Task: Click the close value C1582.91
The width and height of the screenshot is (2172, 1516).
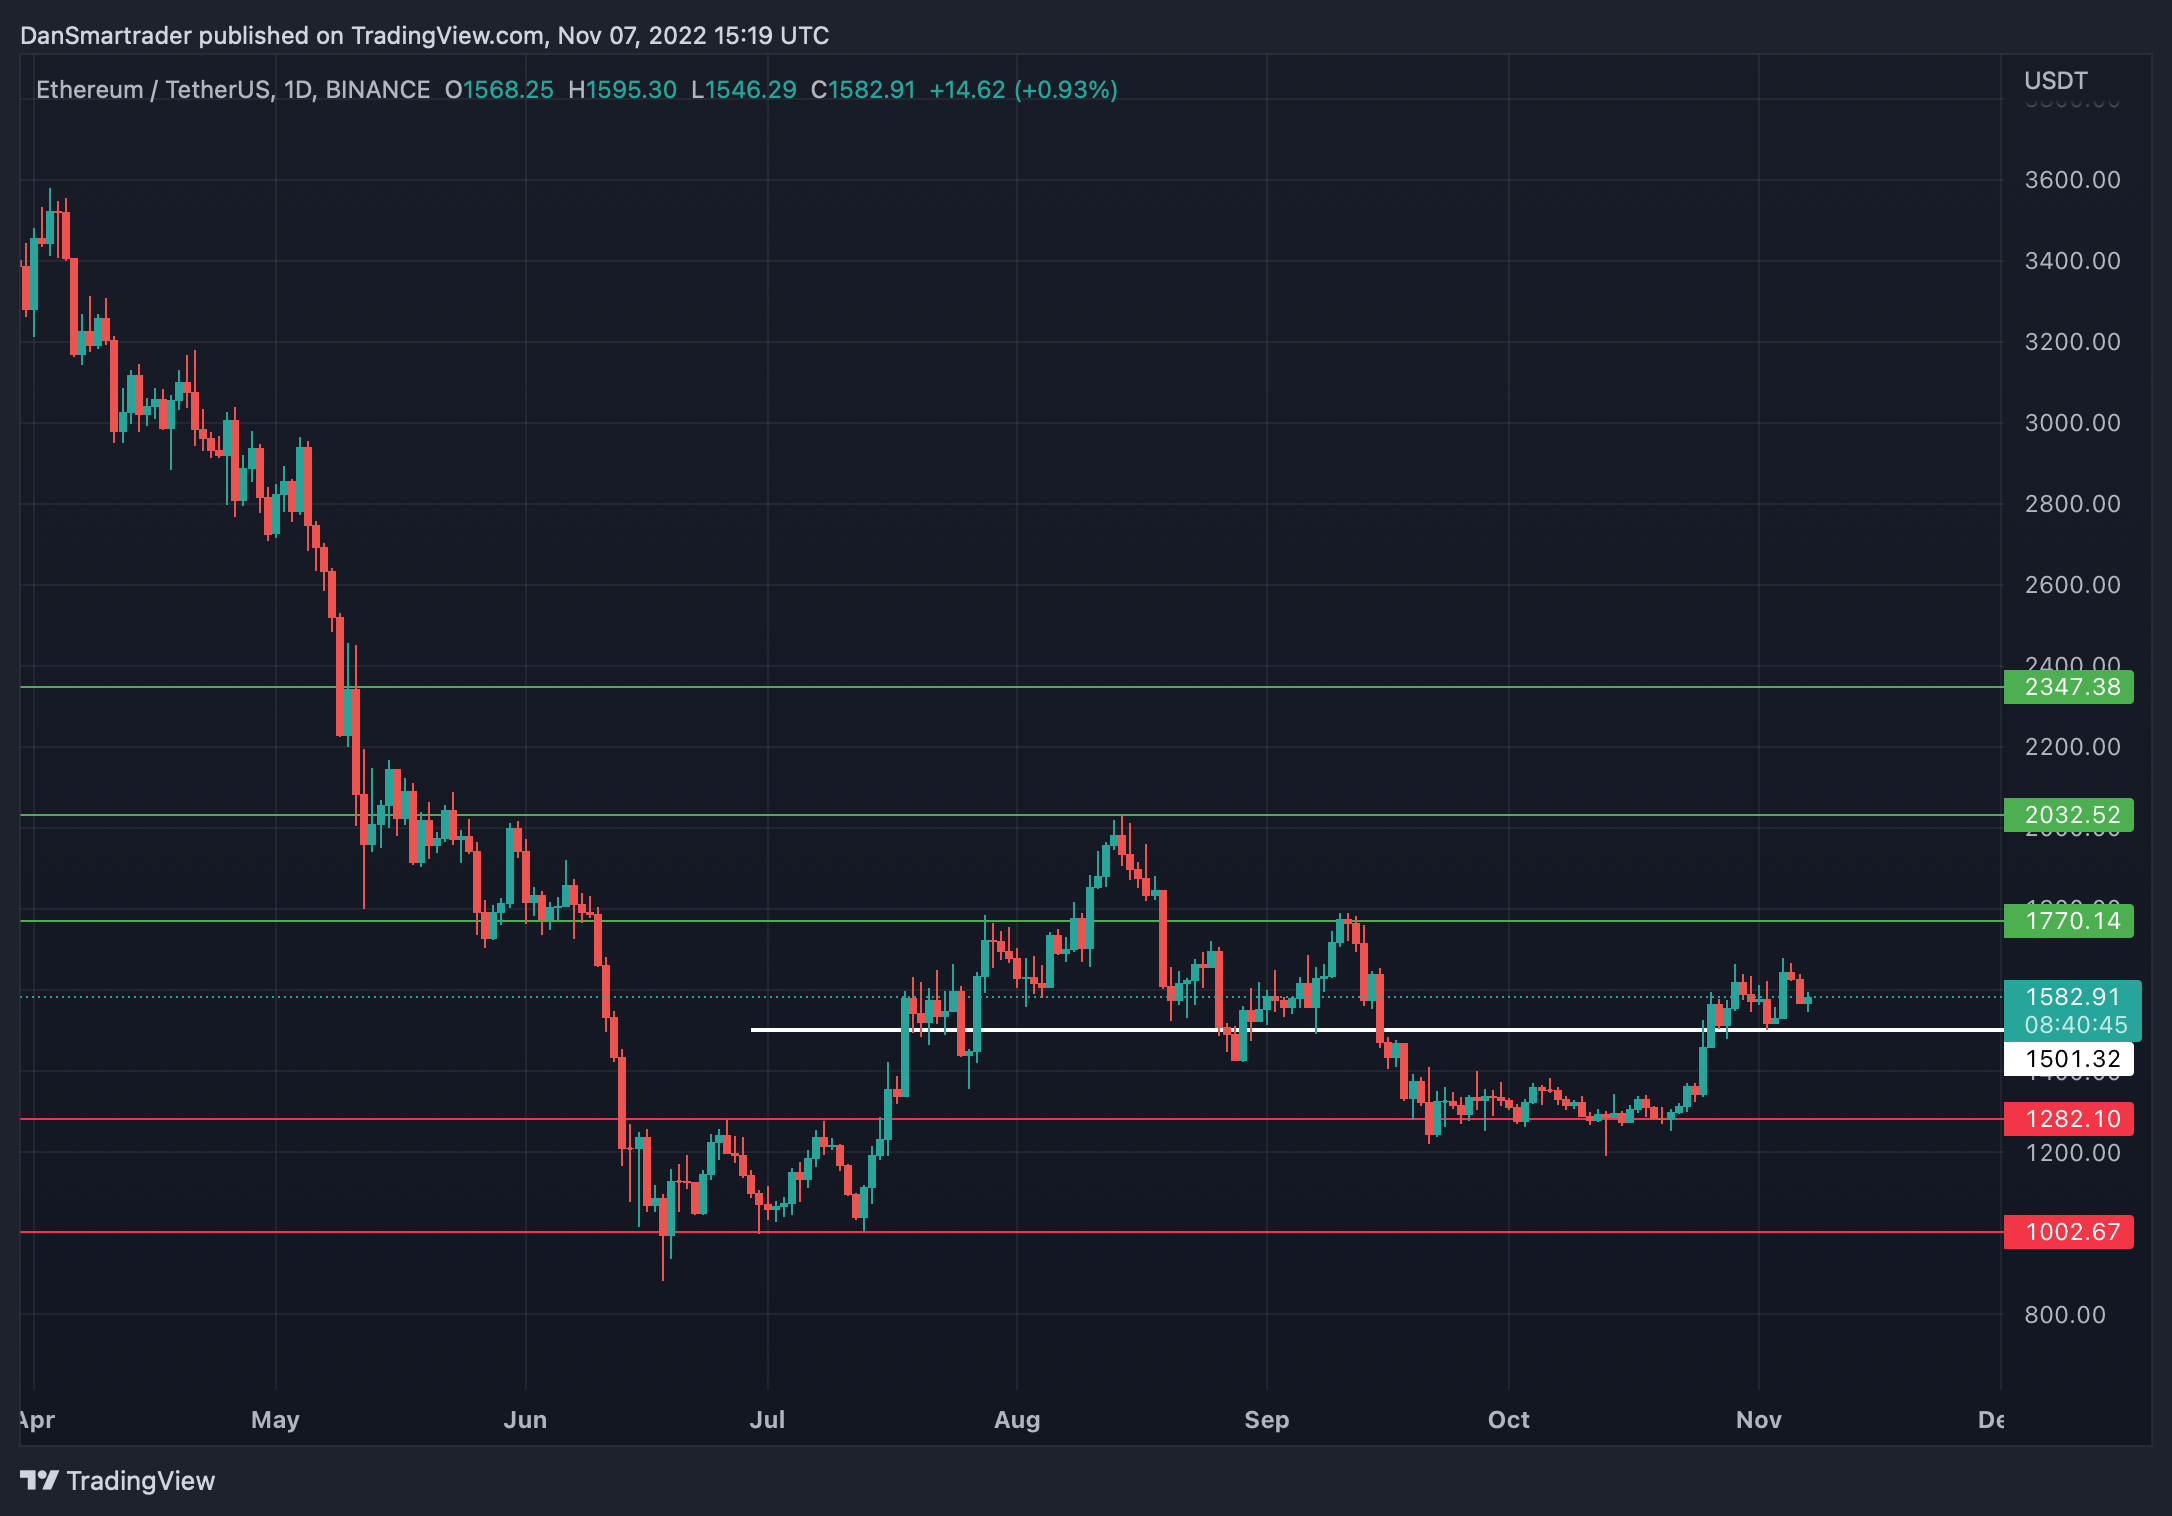Action: click(x=863, y=90)
